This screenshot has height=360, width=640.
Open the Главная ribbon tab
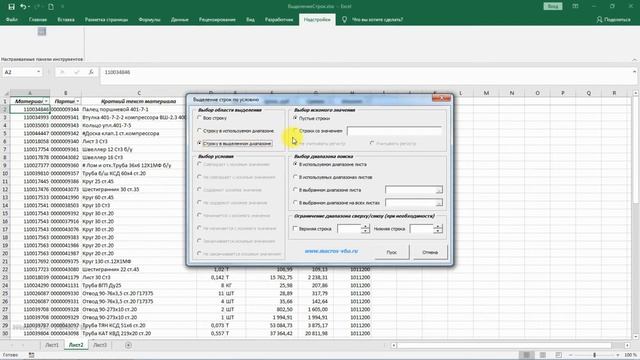pyautogui.click(x=38, y=20)
